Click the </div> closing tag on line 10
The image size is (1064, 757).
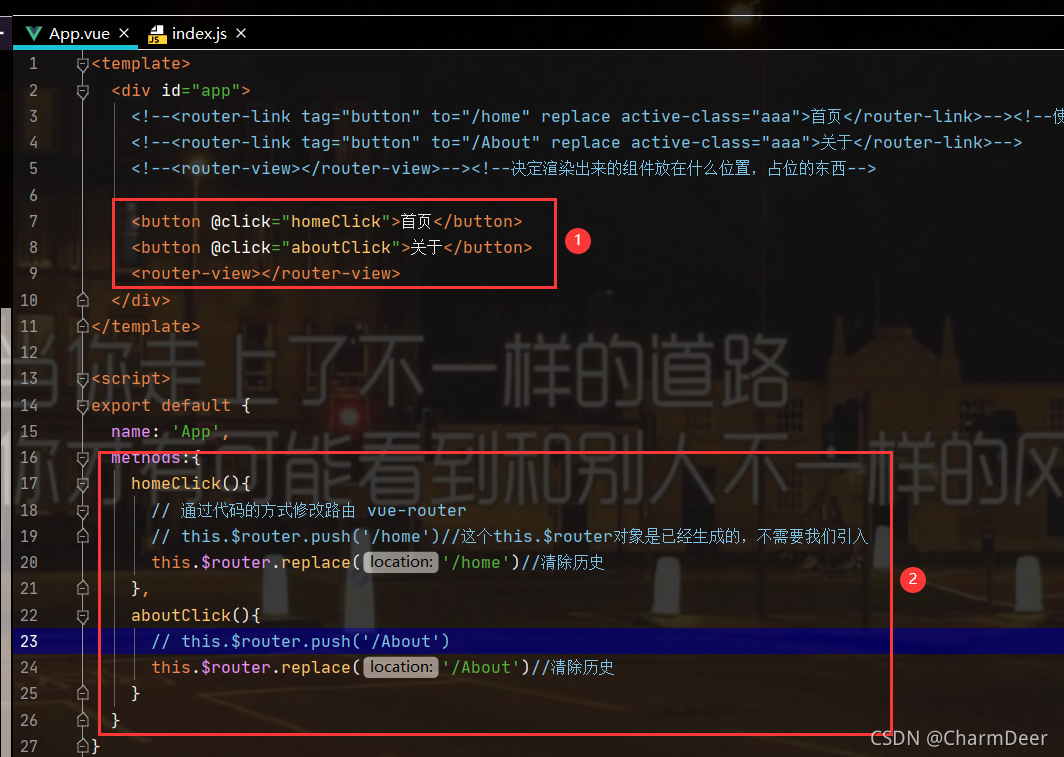pyautogui.click(x=141, y=300)
